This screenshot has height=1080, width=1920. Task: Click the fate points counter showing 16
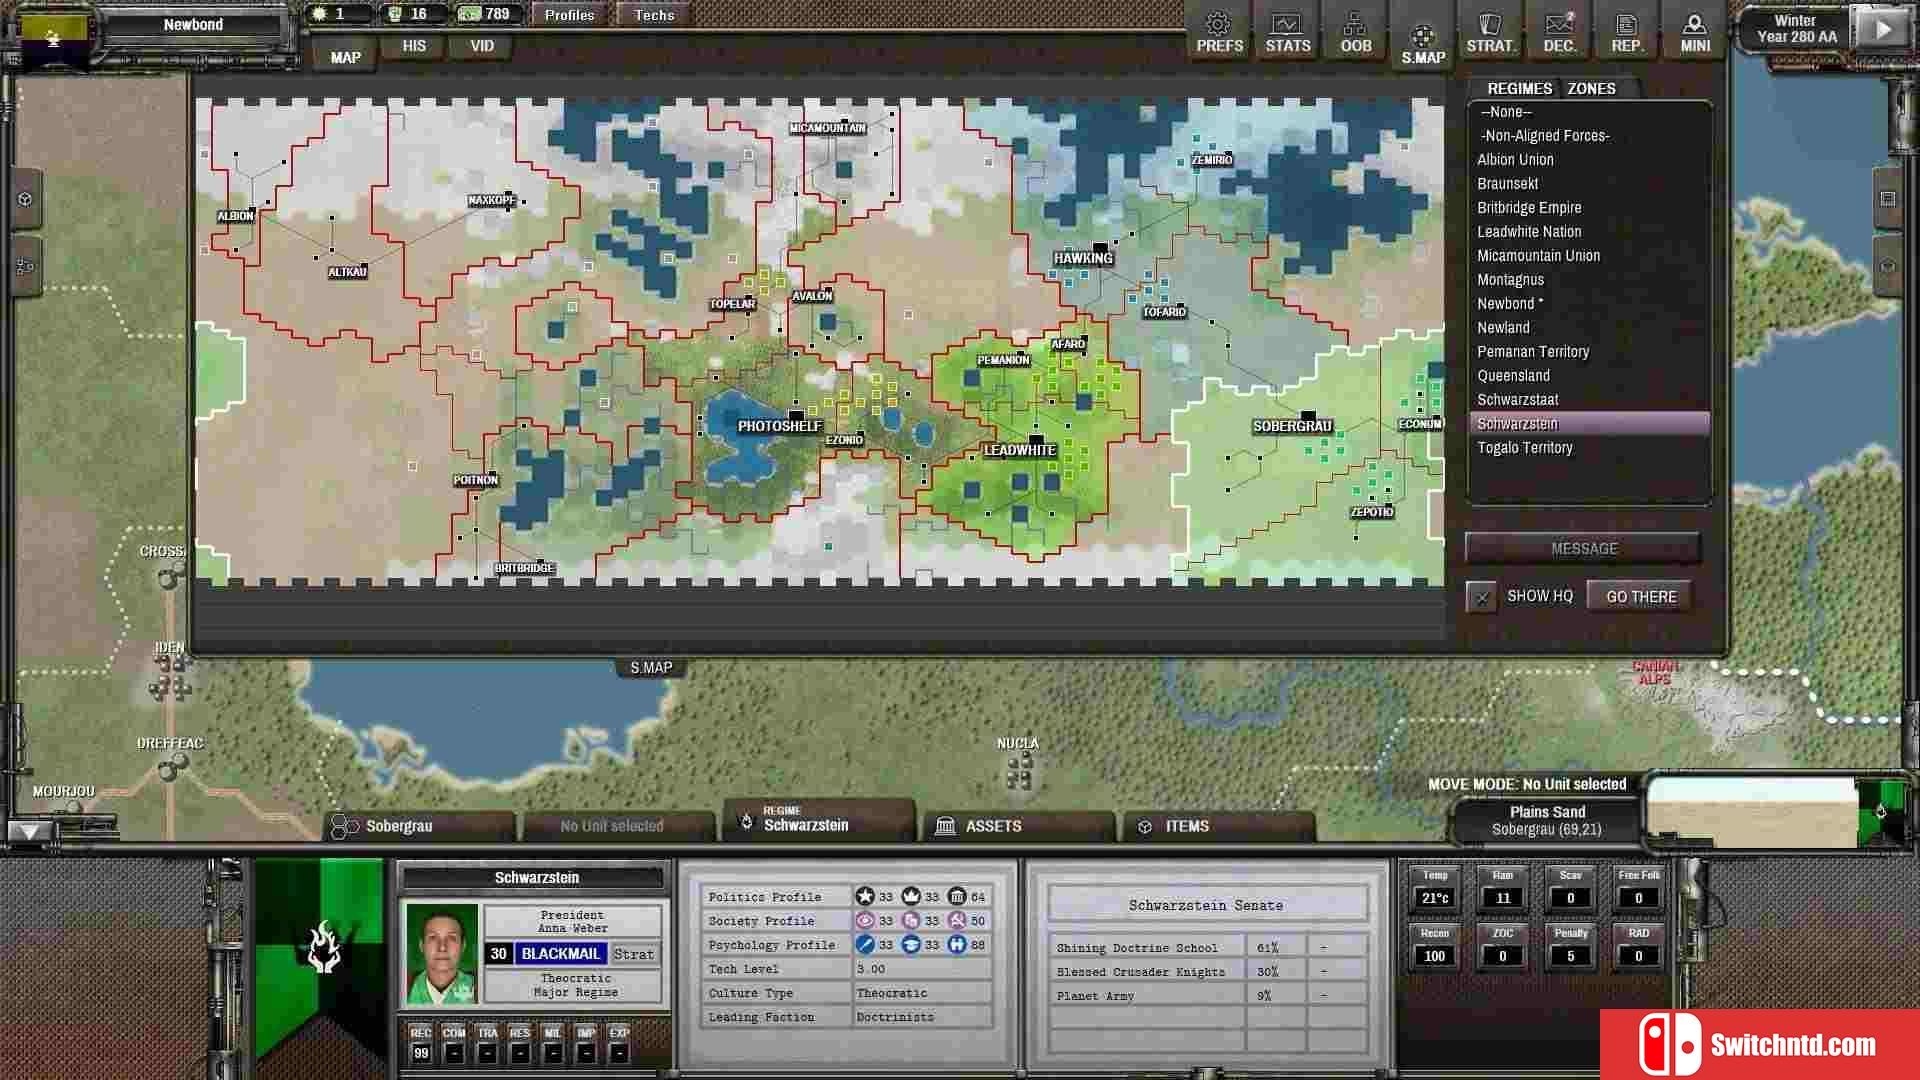pyautogui.click(x=408, y=14)
